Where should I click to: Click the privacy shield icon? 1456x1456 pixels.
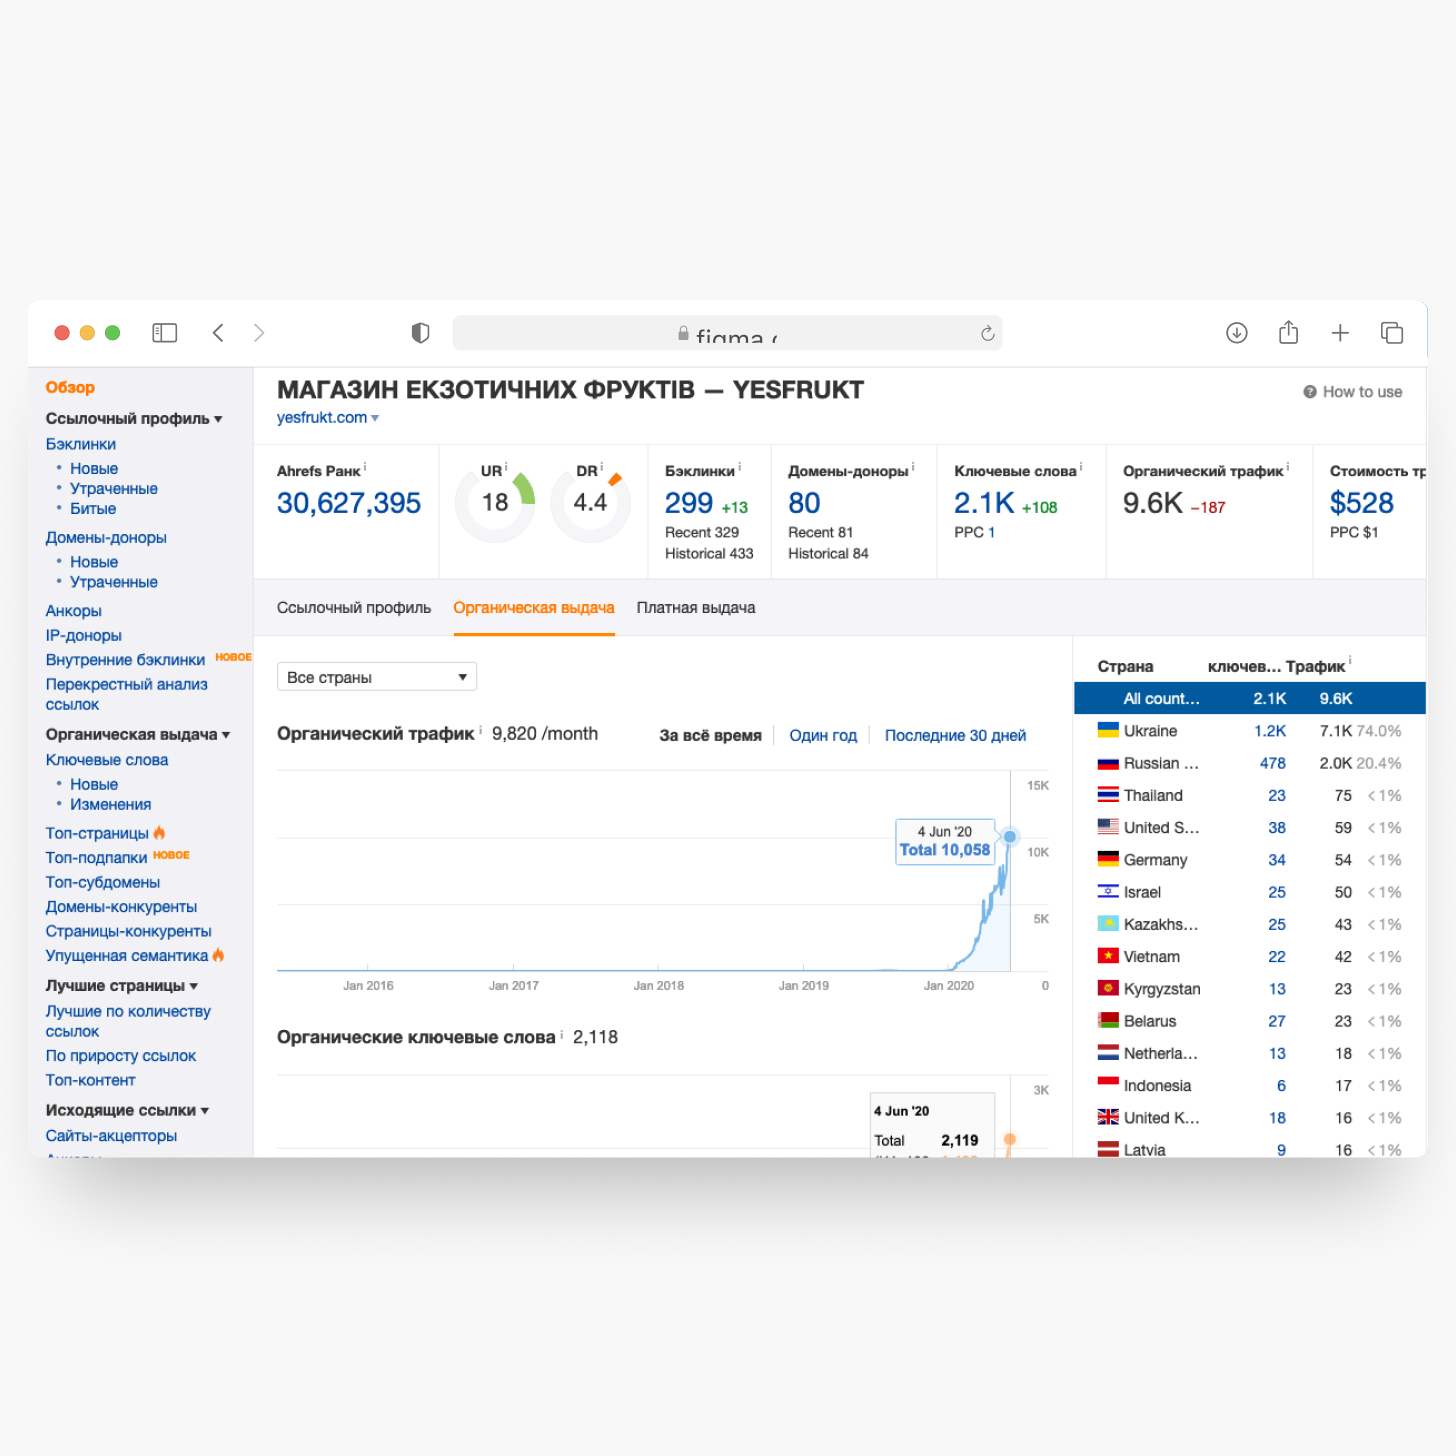click(x=420, y=333)
